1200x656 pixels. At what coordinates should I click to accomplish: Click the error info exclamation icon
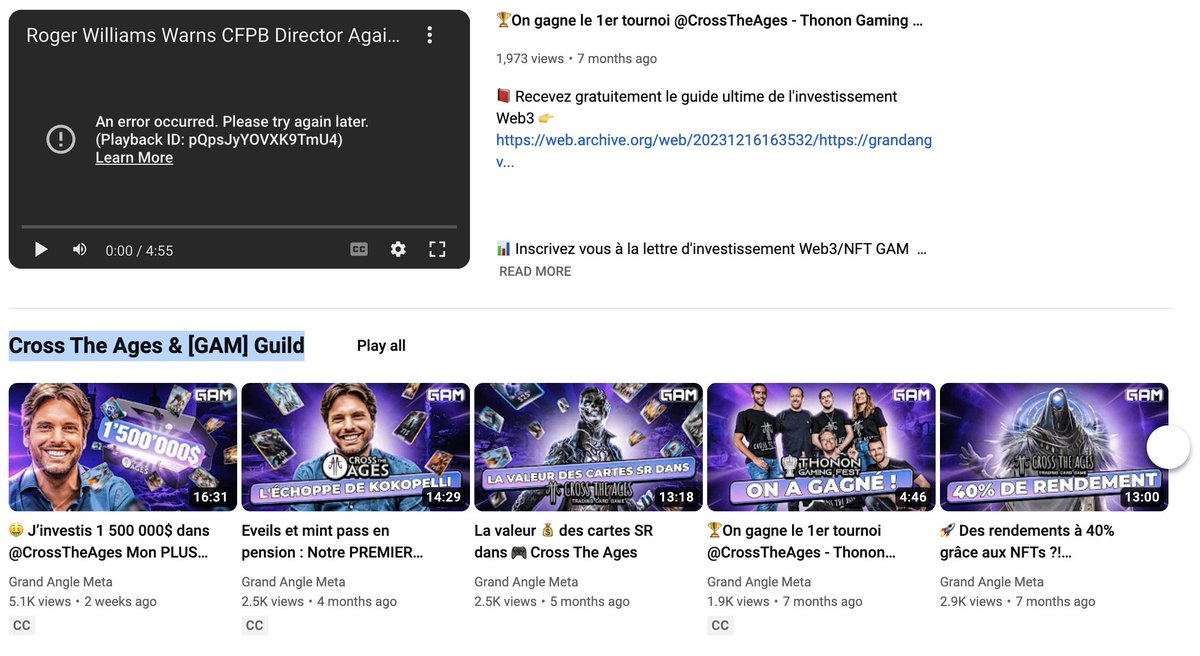pos(61,139)
